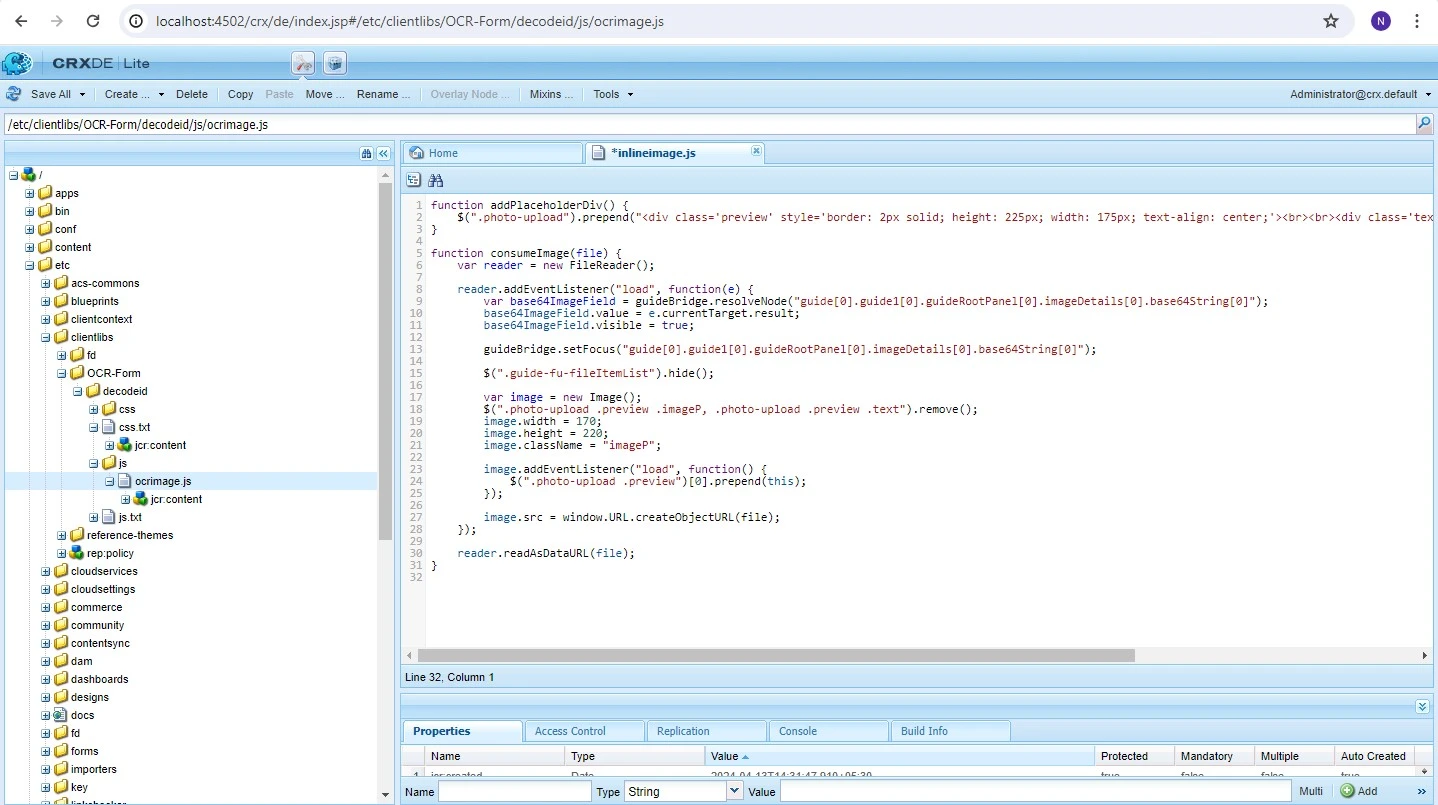This screenshot has height=805, width=1438.
Task: Select the acs-commons folder
Action: 105,283
